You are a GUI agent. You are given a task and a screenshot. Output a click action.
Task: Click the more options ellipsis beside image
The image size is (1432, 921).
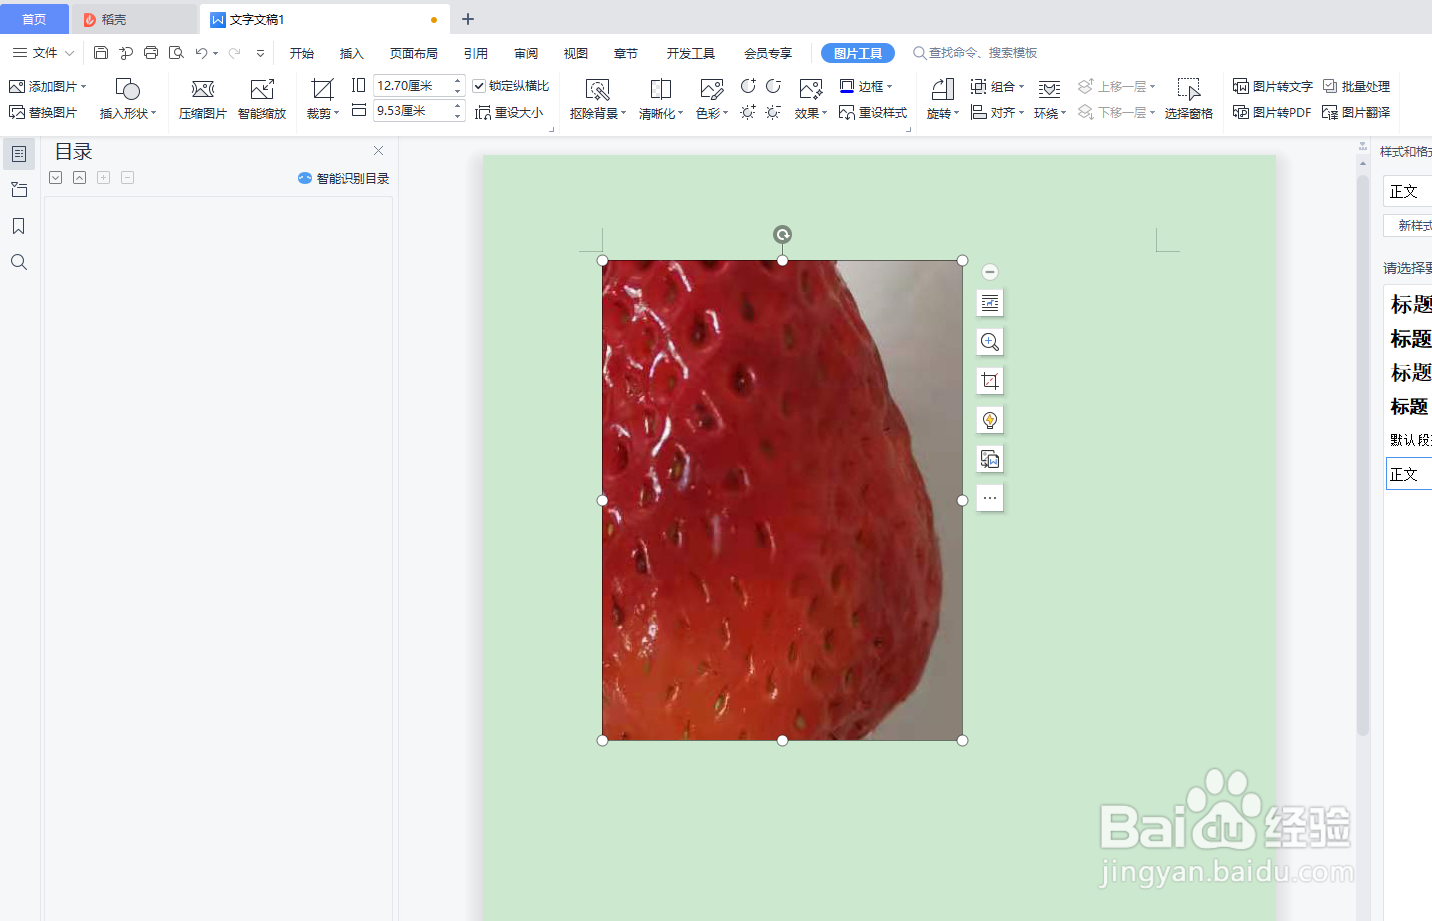(x=990, y=498)
